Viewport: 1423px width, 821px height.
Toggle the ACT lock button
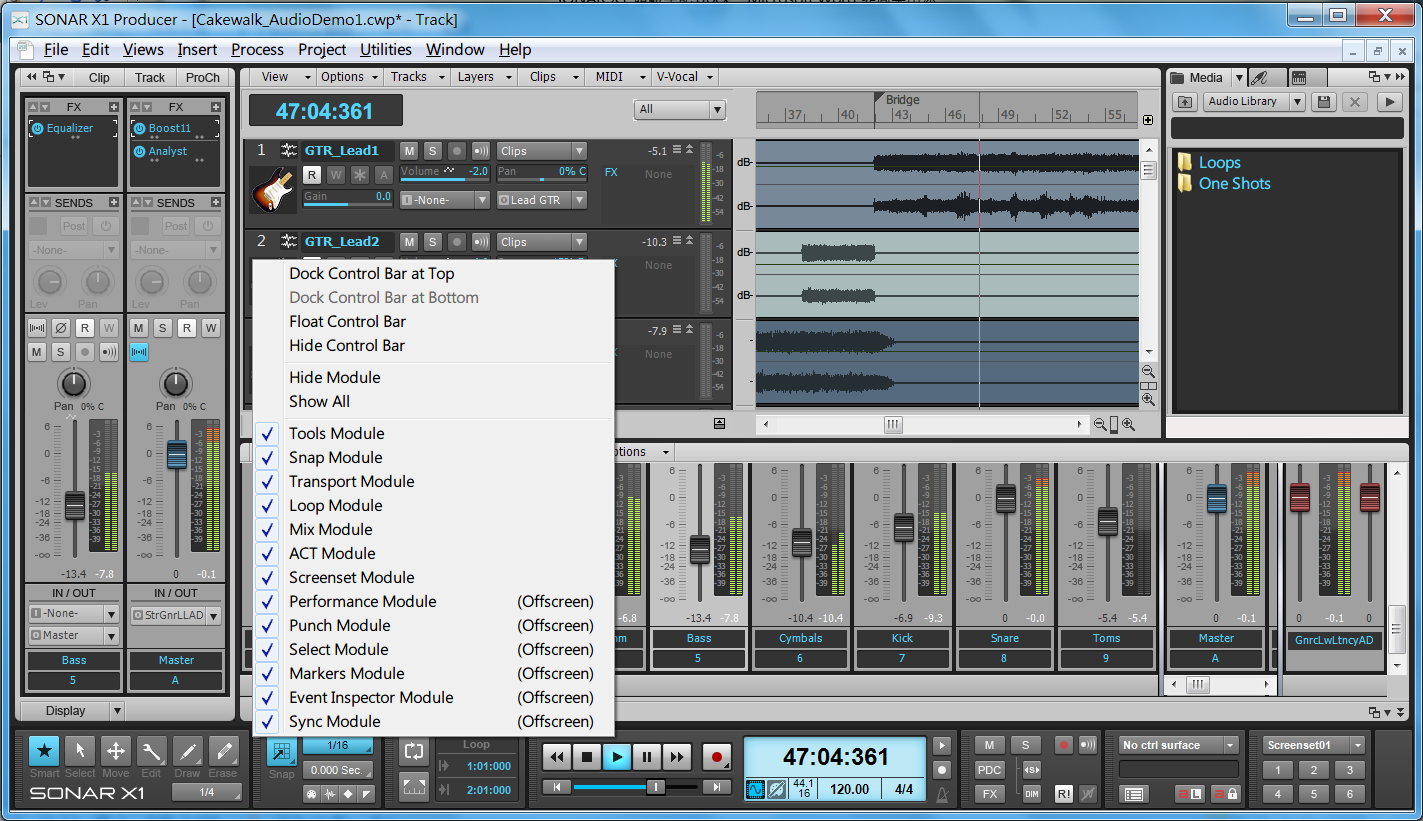click(1226, 794)
